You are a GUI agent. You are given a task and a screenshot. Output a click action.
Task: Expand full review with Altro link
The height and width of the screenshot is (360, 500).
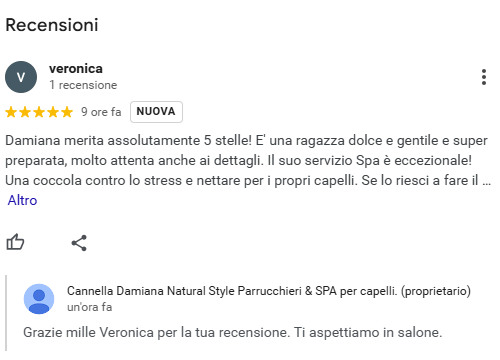(22, 200)
